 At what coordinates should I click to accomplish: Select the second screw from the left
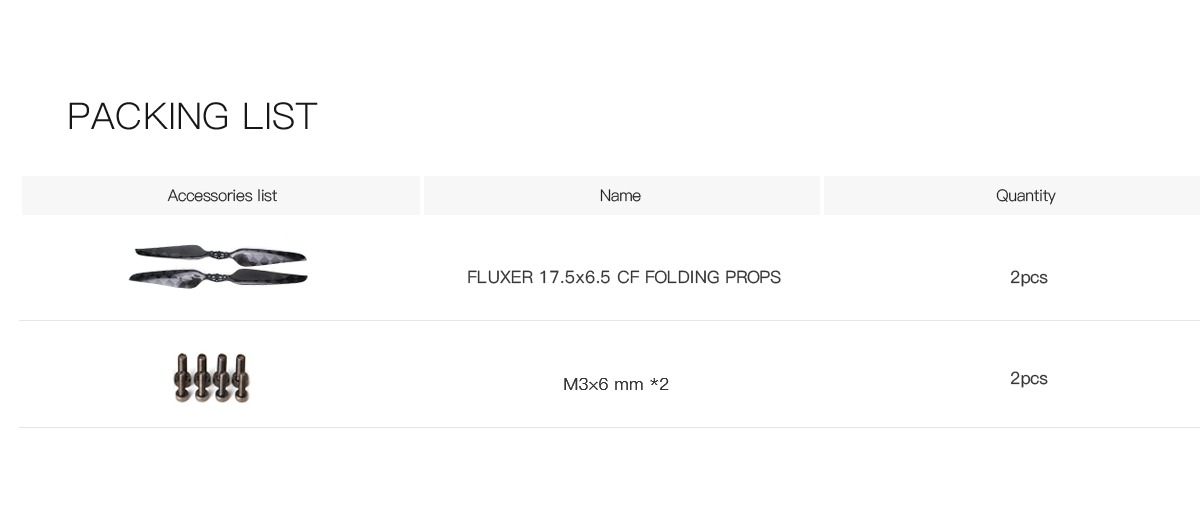coord(201,377)
